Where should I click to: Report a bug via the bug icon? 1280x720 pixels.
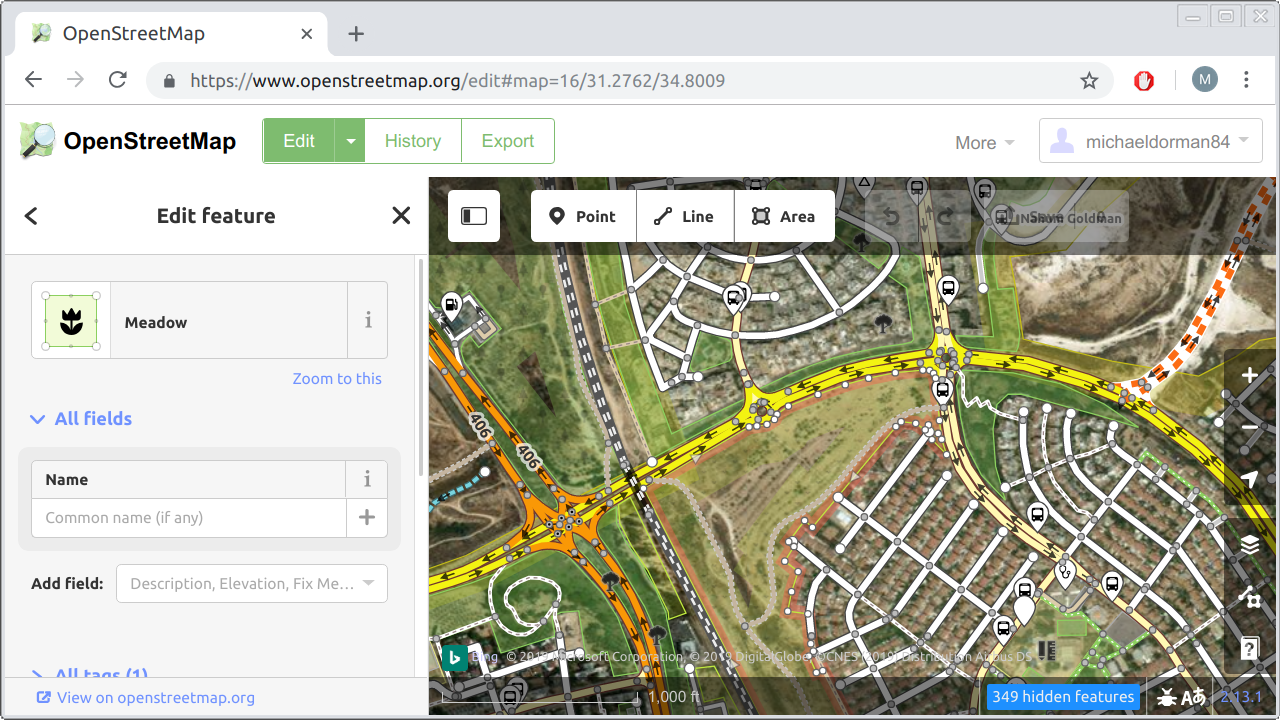pyautogui.click(x=1167, y=696)
